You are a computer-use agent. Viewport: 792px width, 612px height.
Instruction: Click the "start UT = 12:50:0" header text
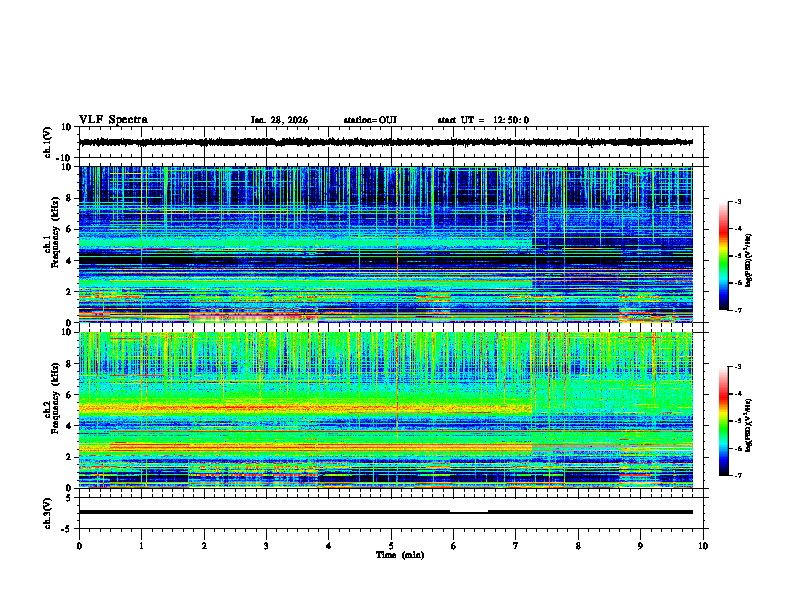(483, 120)
